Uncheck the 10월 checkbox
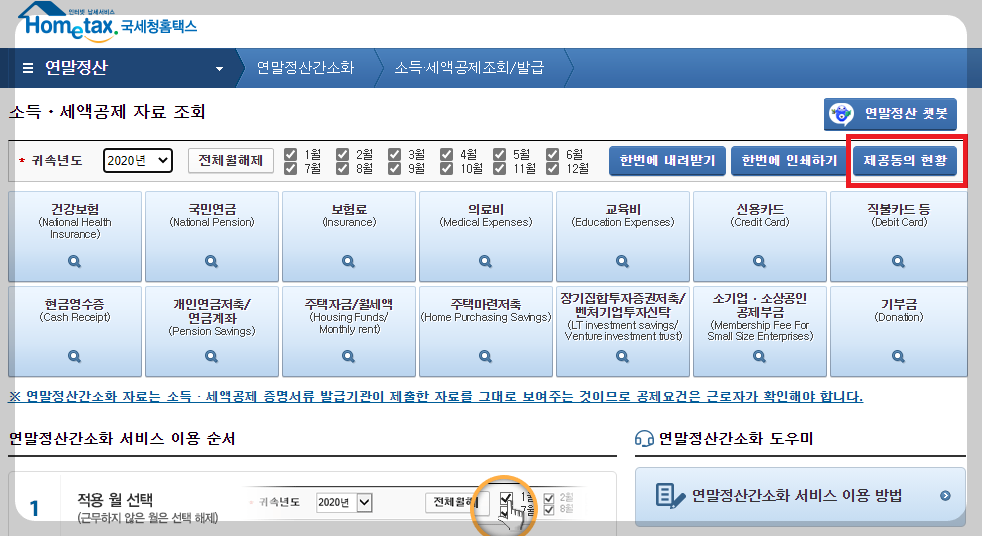 pyautogui.click(x=447, y=168)
